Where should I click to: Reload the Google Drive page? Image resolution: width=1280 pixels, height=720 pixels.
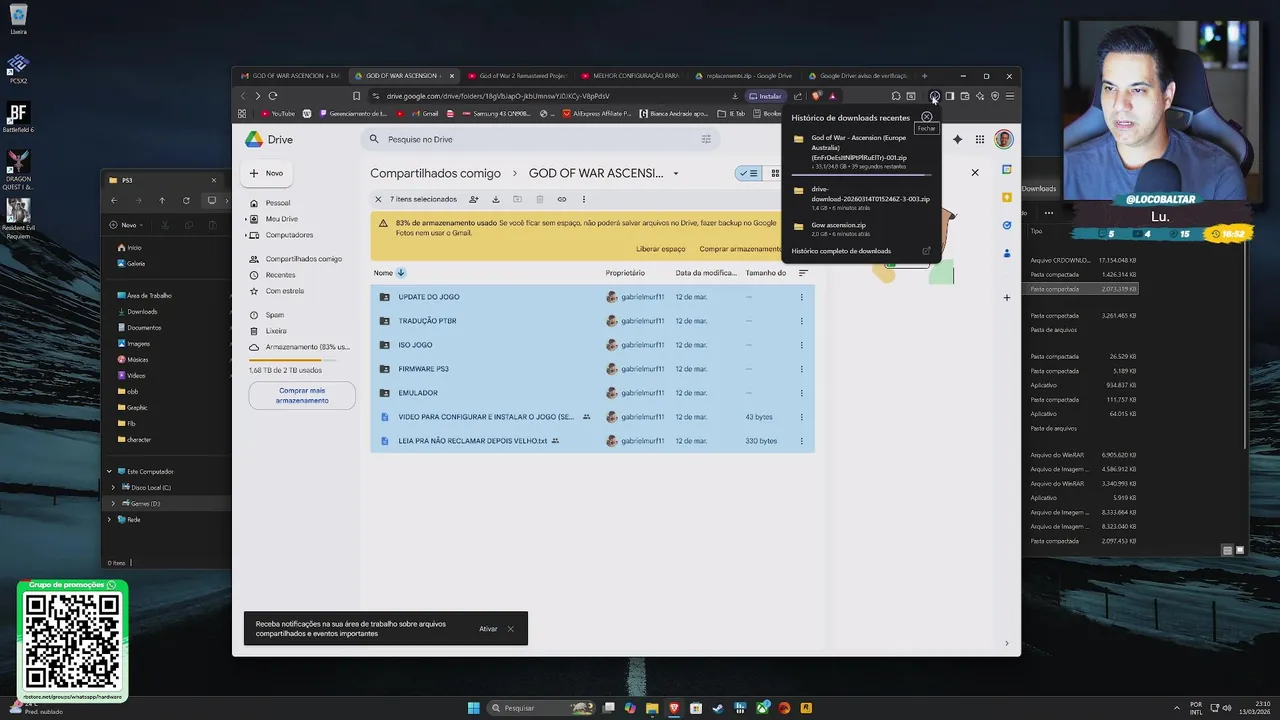273,96
